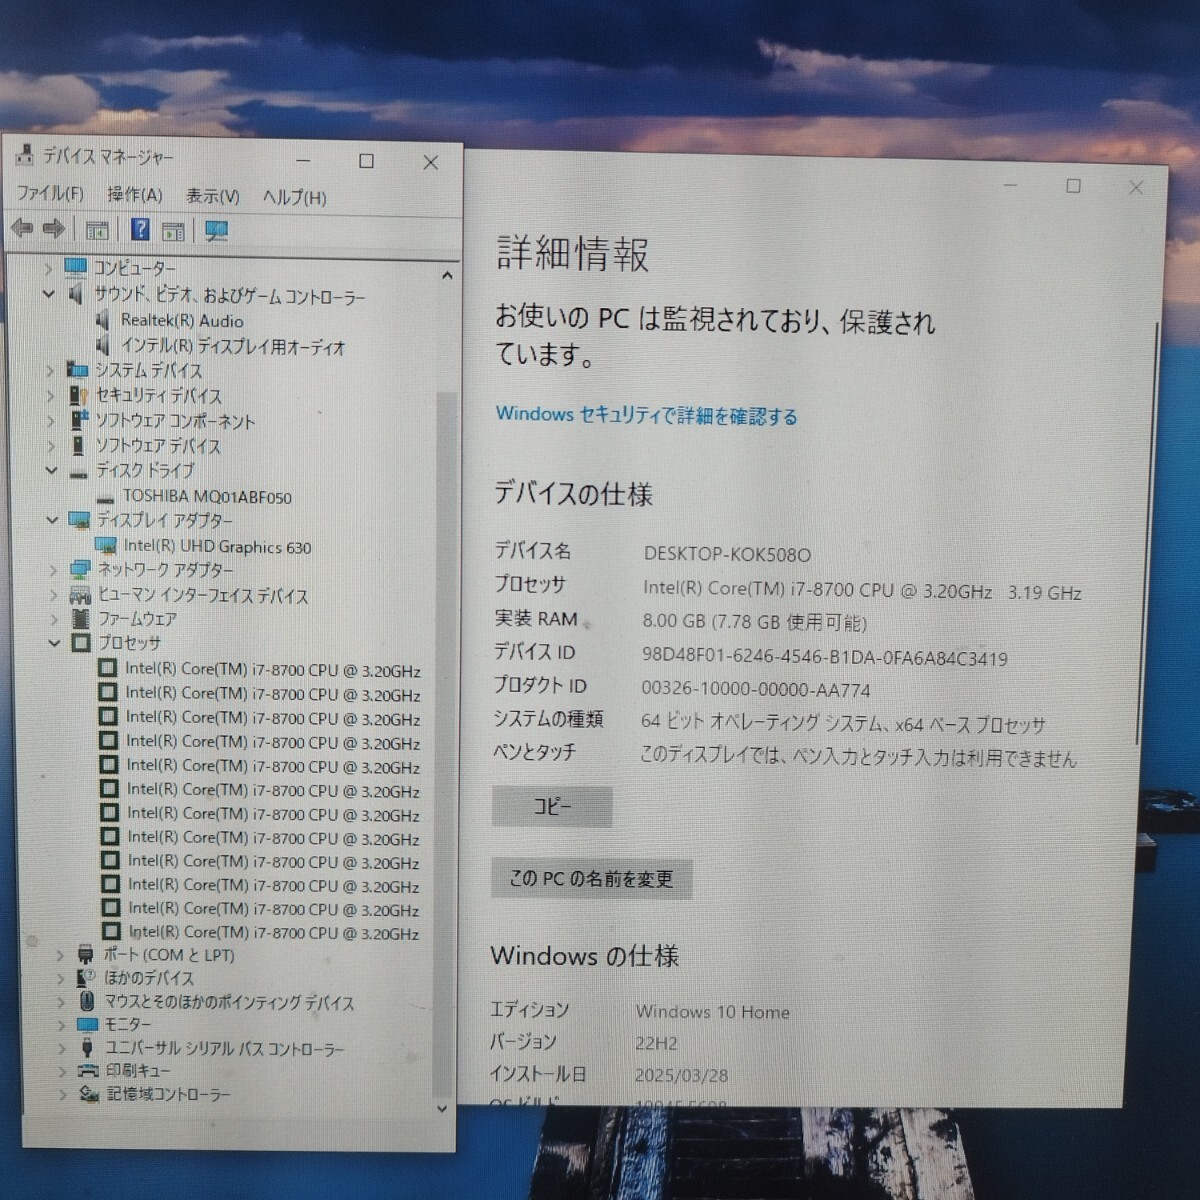Click the show/hide console tree toolbar icon

(x=97, y=231)
